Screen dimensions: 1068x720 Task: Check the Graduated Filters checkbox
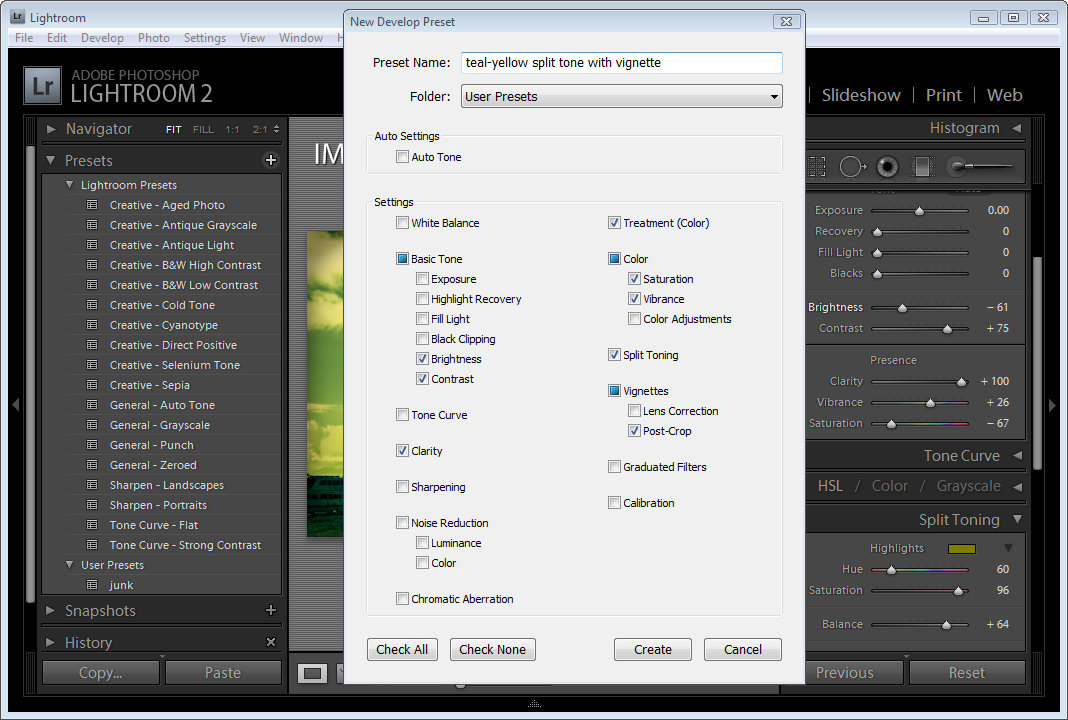pos(614,467)
